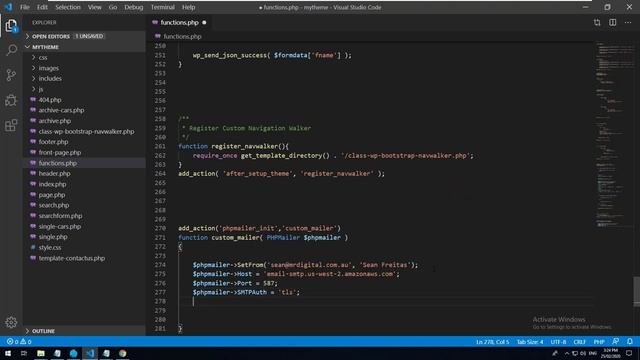
Task: Expand the Open Editors section
Action: point(84,36)
